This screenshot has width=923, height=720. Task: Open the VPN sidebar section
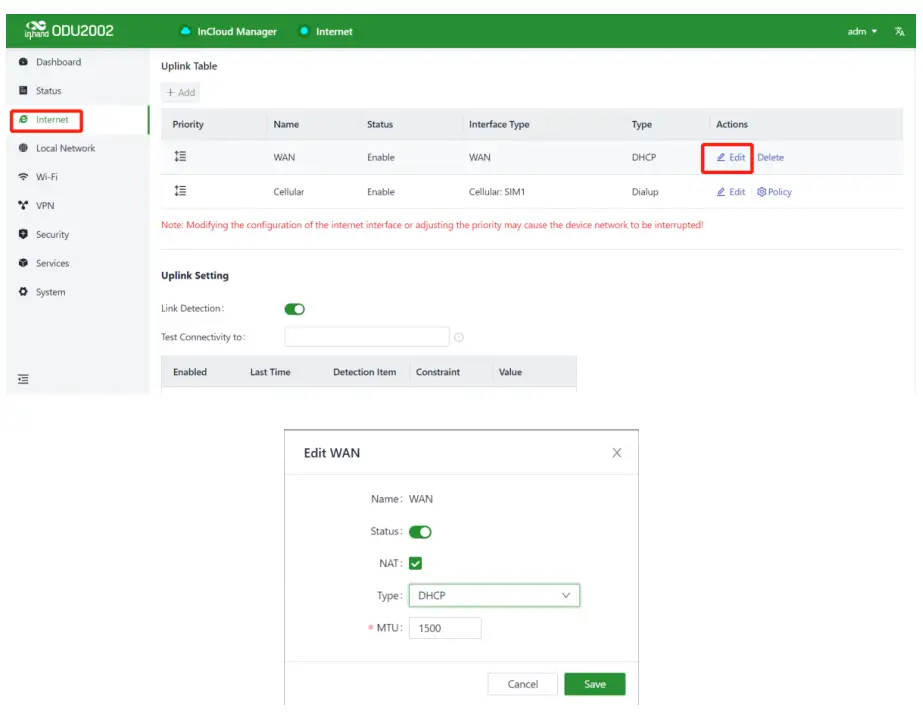tap(44, 206)
